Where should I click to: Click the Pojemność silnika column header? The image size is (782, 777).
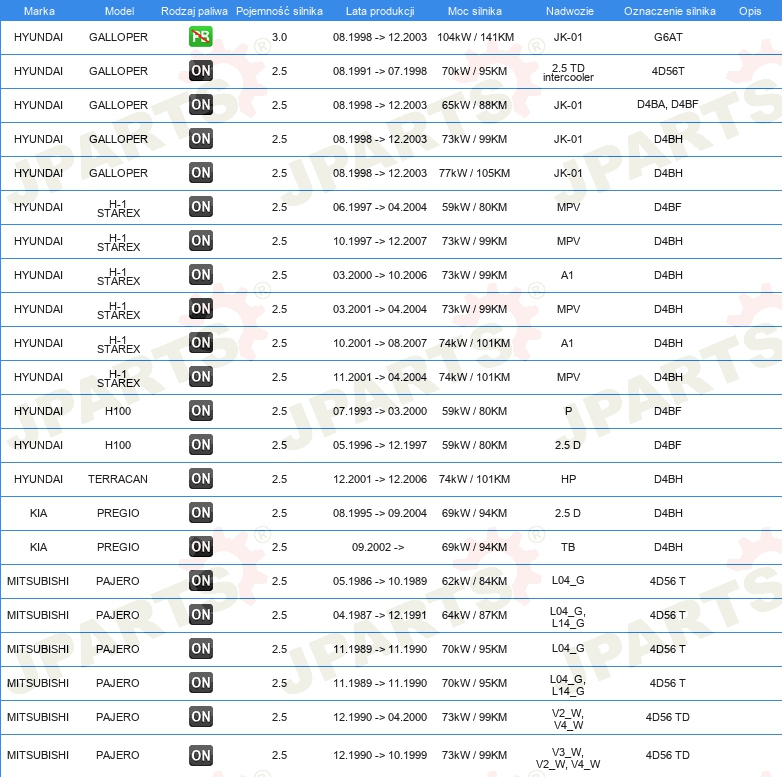(x=279, y=11)
